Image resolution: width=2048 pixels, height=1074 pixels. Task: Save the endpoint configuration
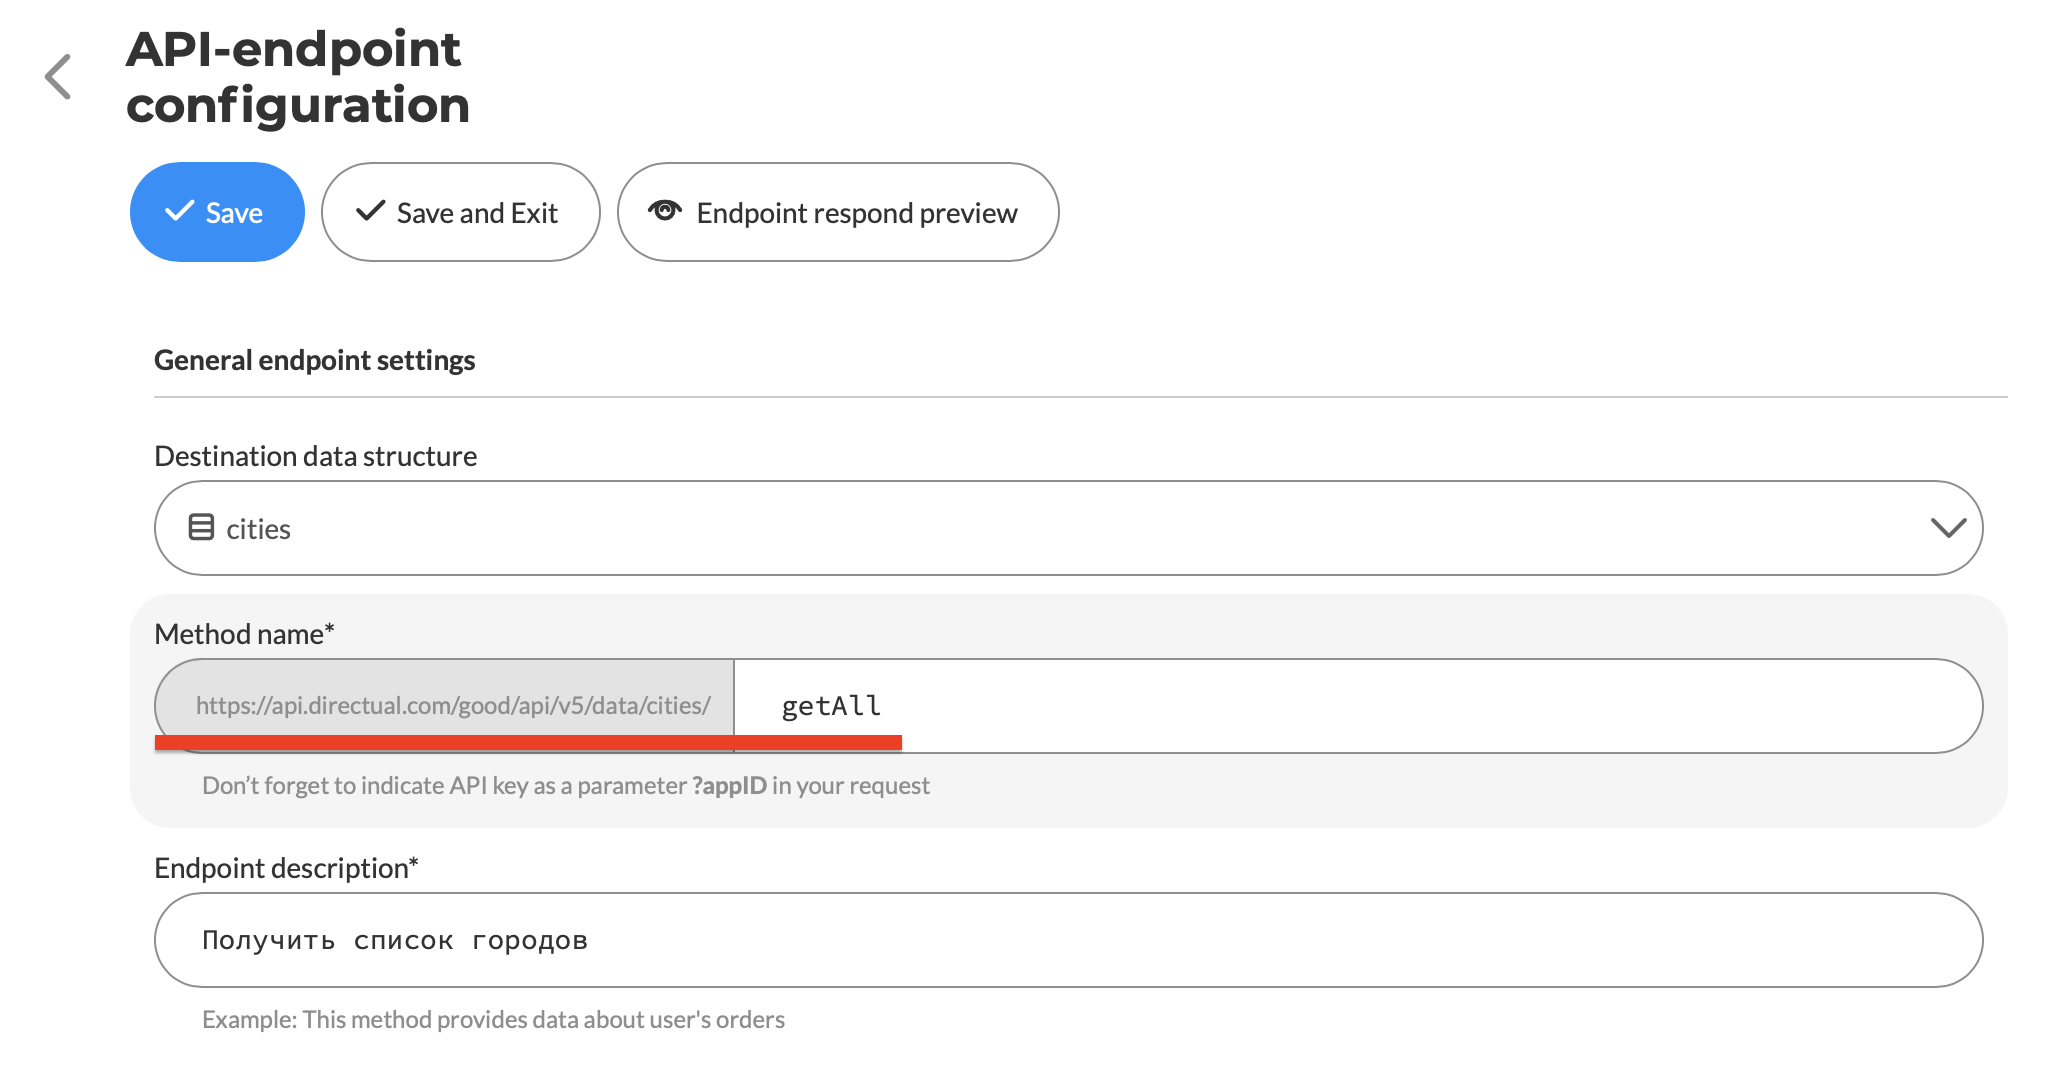pyautogui.click(x=217, y=212)
